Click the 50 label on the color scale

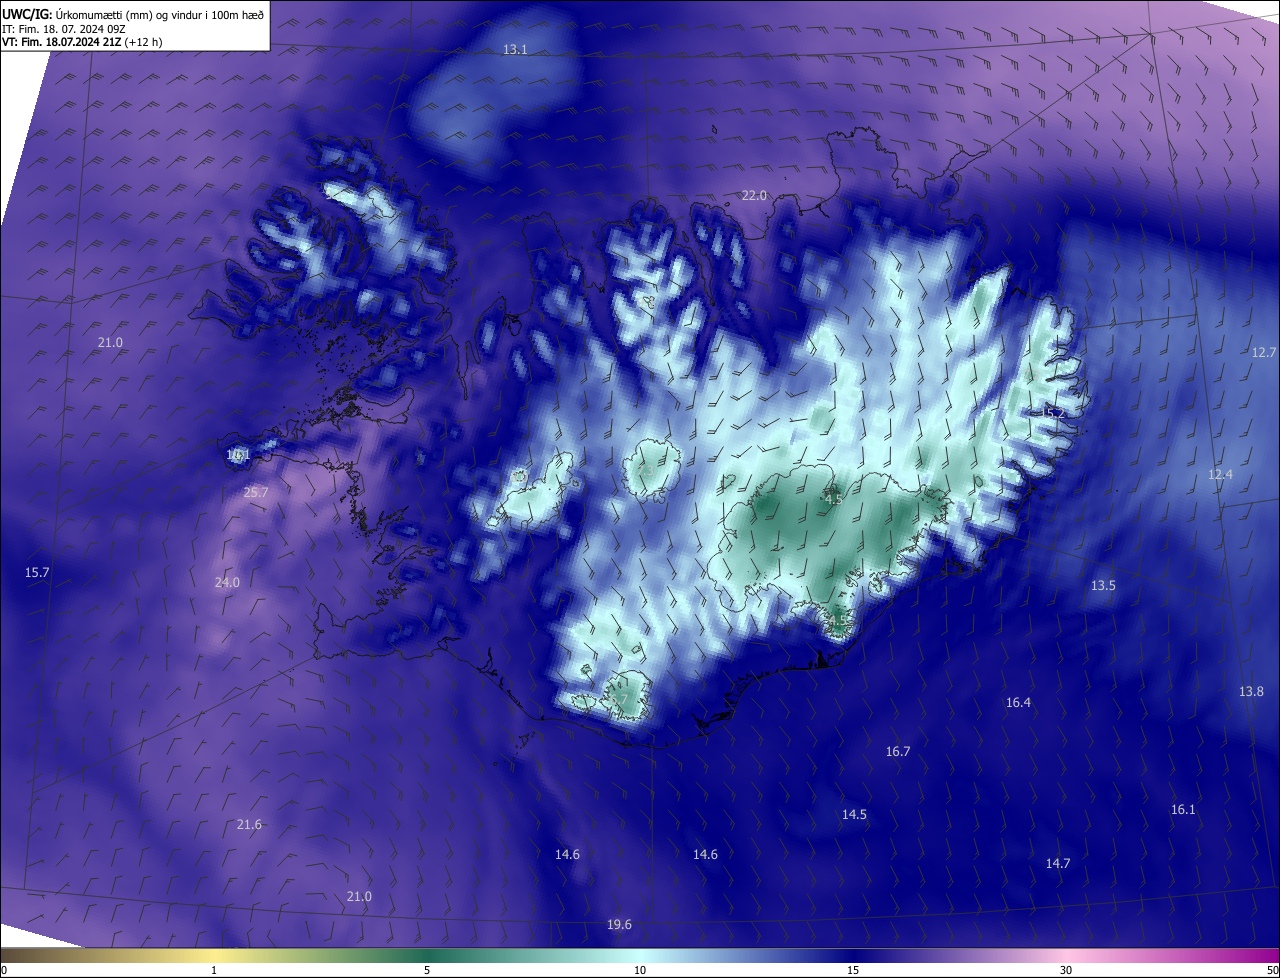tap(1272, 971)
